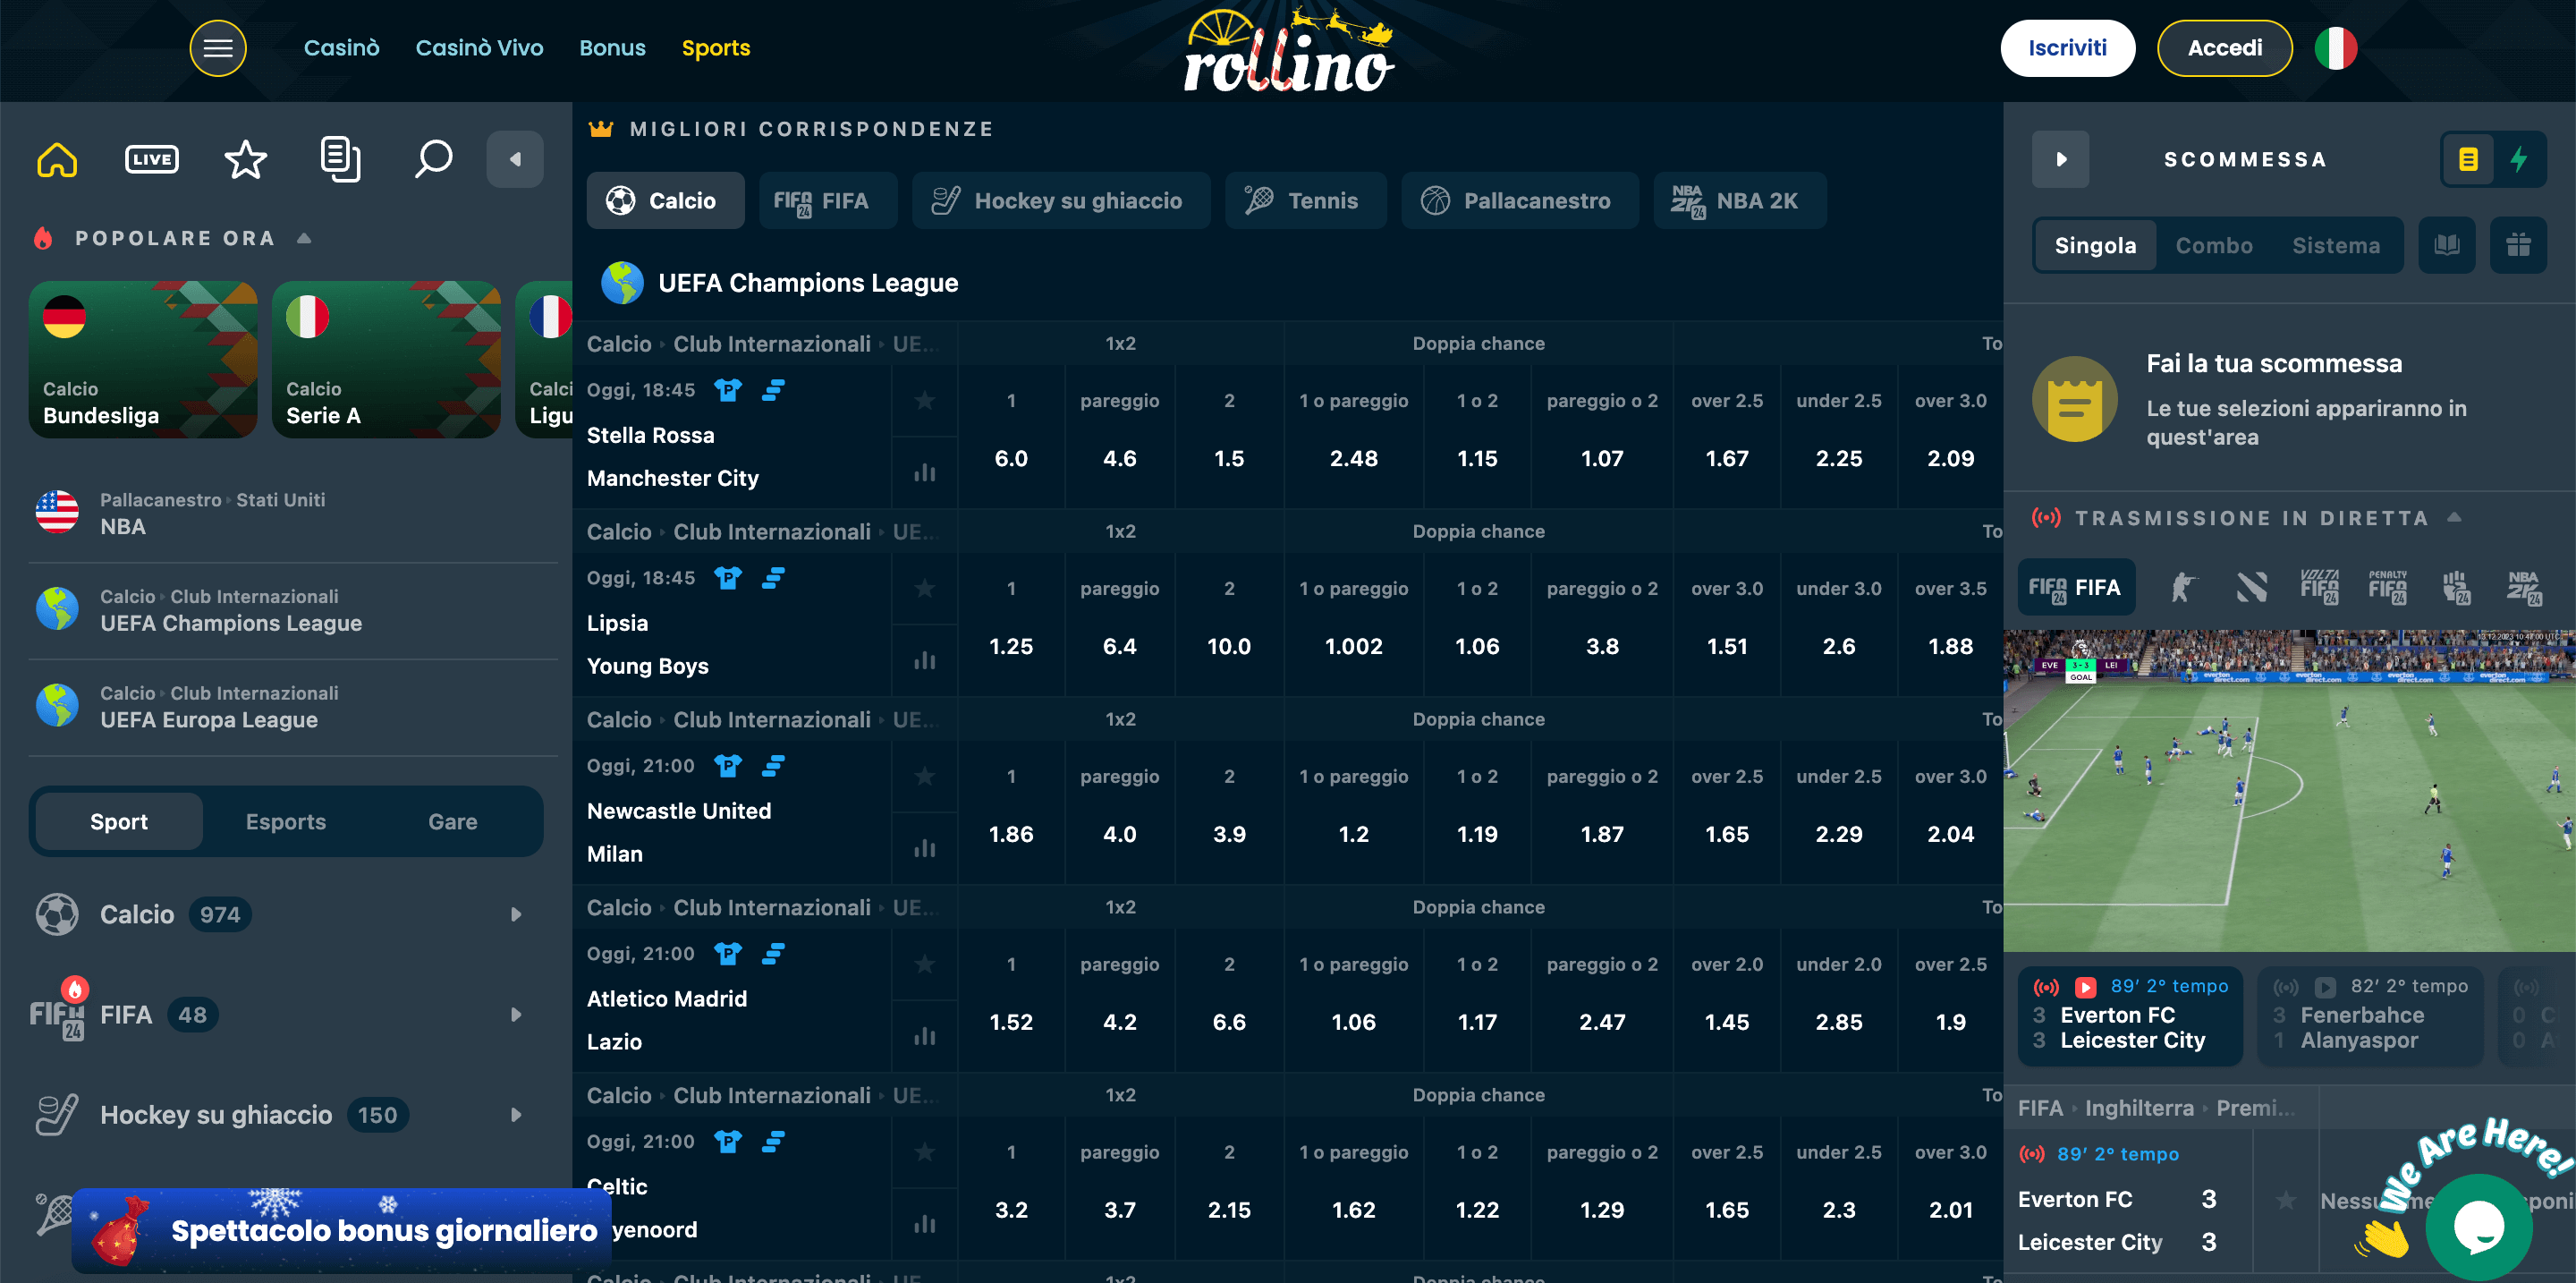The height and width of the screenshot is (1283, 2576).
Task: Open the search magnifier icon
Action: [x=434, y=159]
